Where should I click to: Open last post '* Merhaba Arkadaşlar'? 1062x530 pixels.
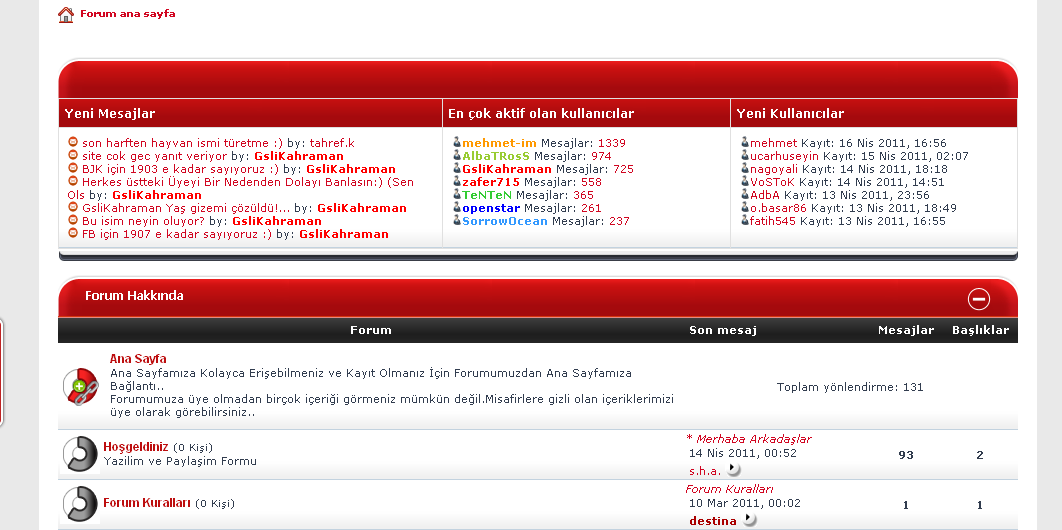click(x=748, y=439)
